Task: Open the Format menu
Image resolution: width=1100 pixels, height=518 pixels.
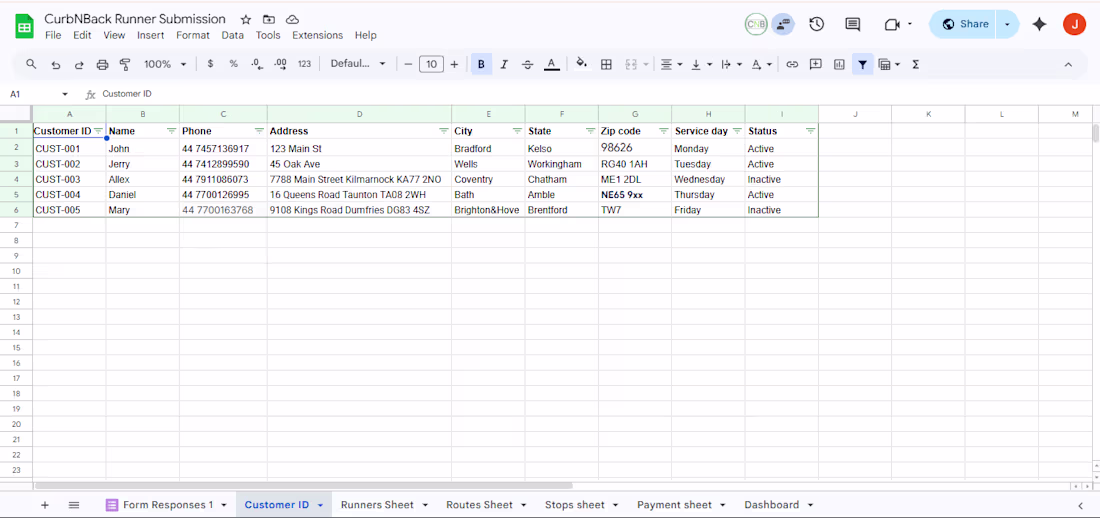Action: (193, 35)
